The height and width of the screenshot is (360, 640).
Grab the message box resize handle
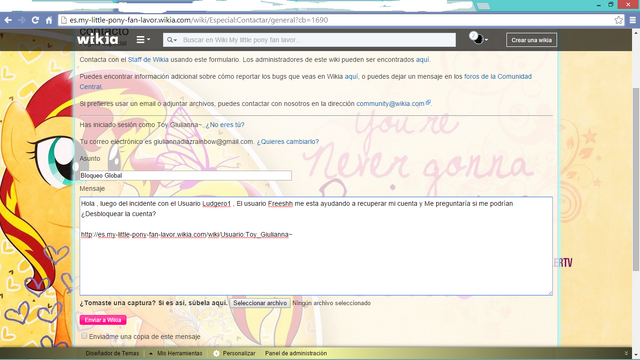click(x=550, y=292)
